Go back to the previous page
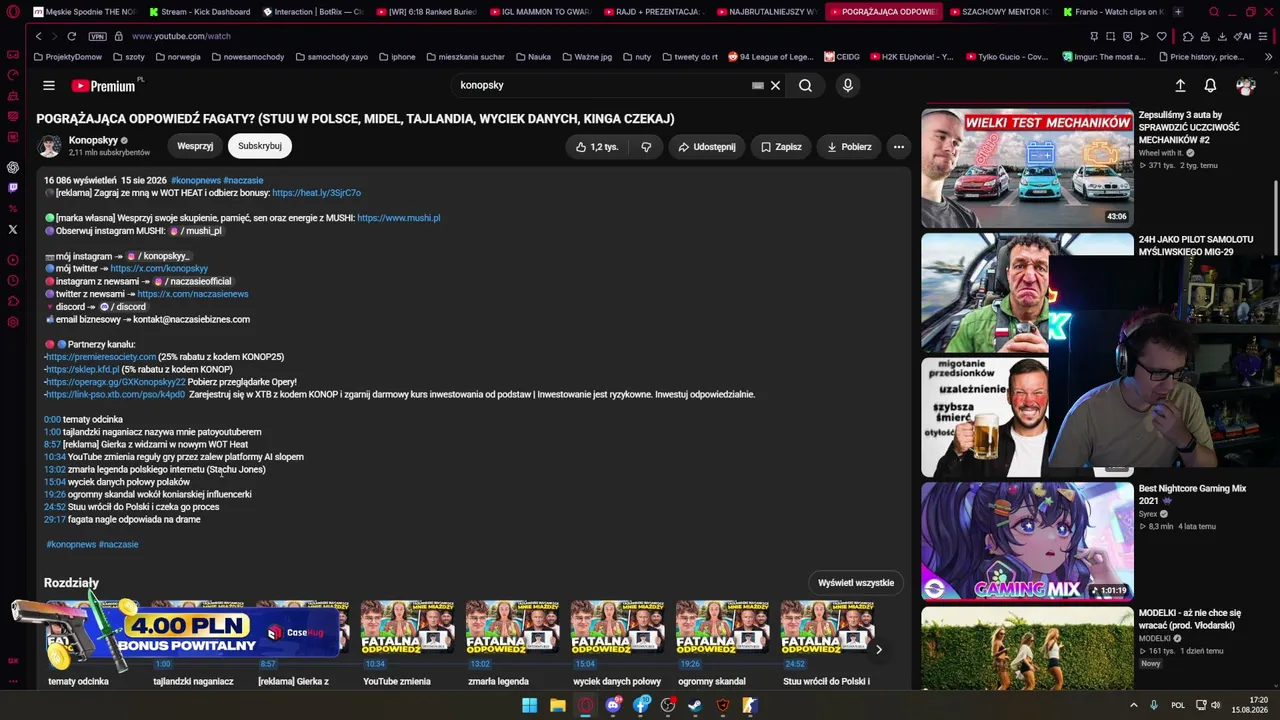The image size is (1280, 720). pyautogui.click(x=38, y=36)
